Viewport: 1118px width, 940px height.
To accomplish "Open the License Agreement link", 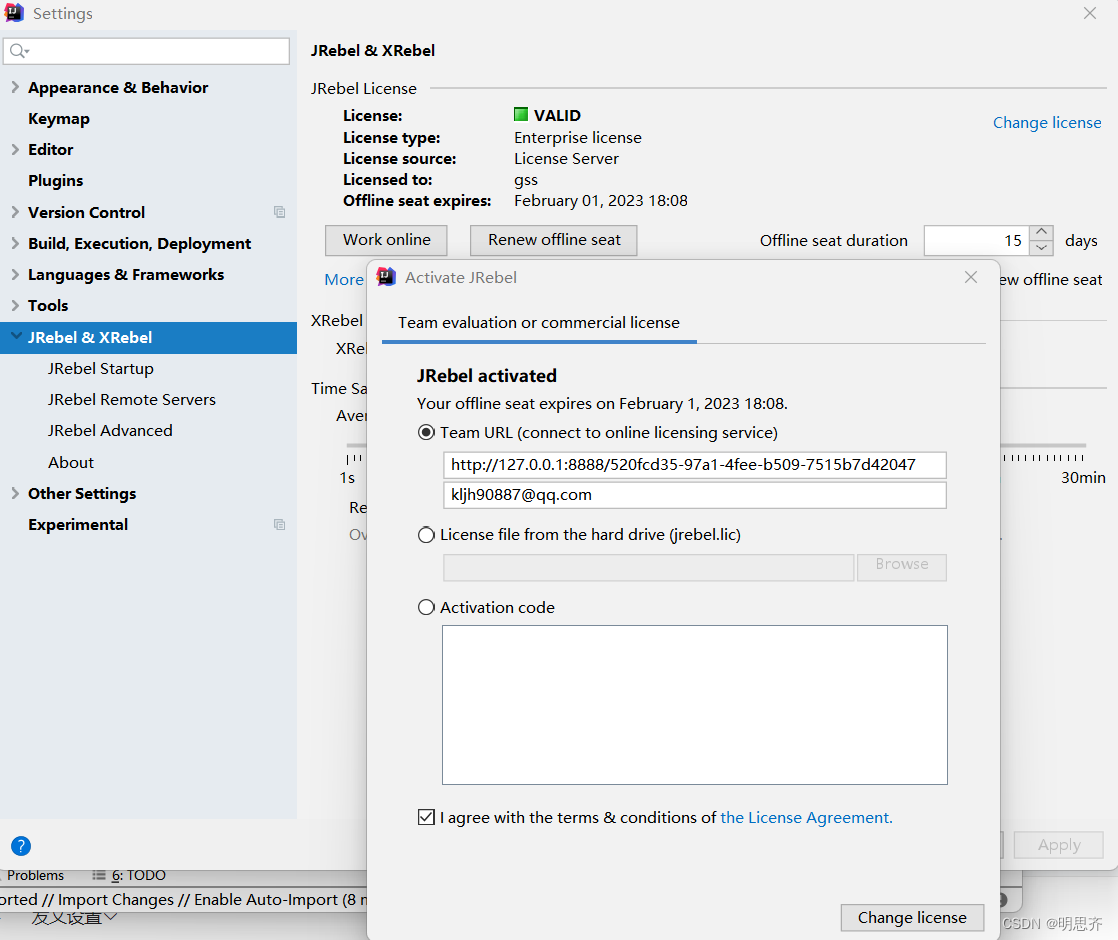I will click(806, 817).
